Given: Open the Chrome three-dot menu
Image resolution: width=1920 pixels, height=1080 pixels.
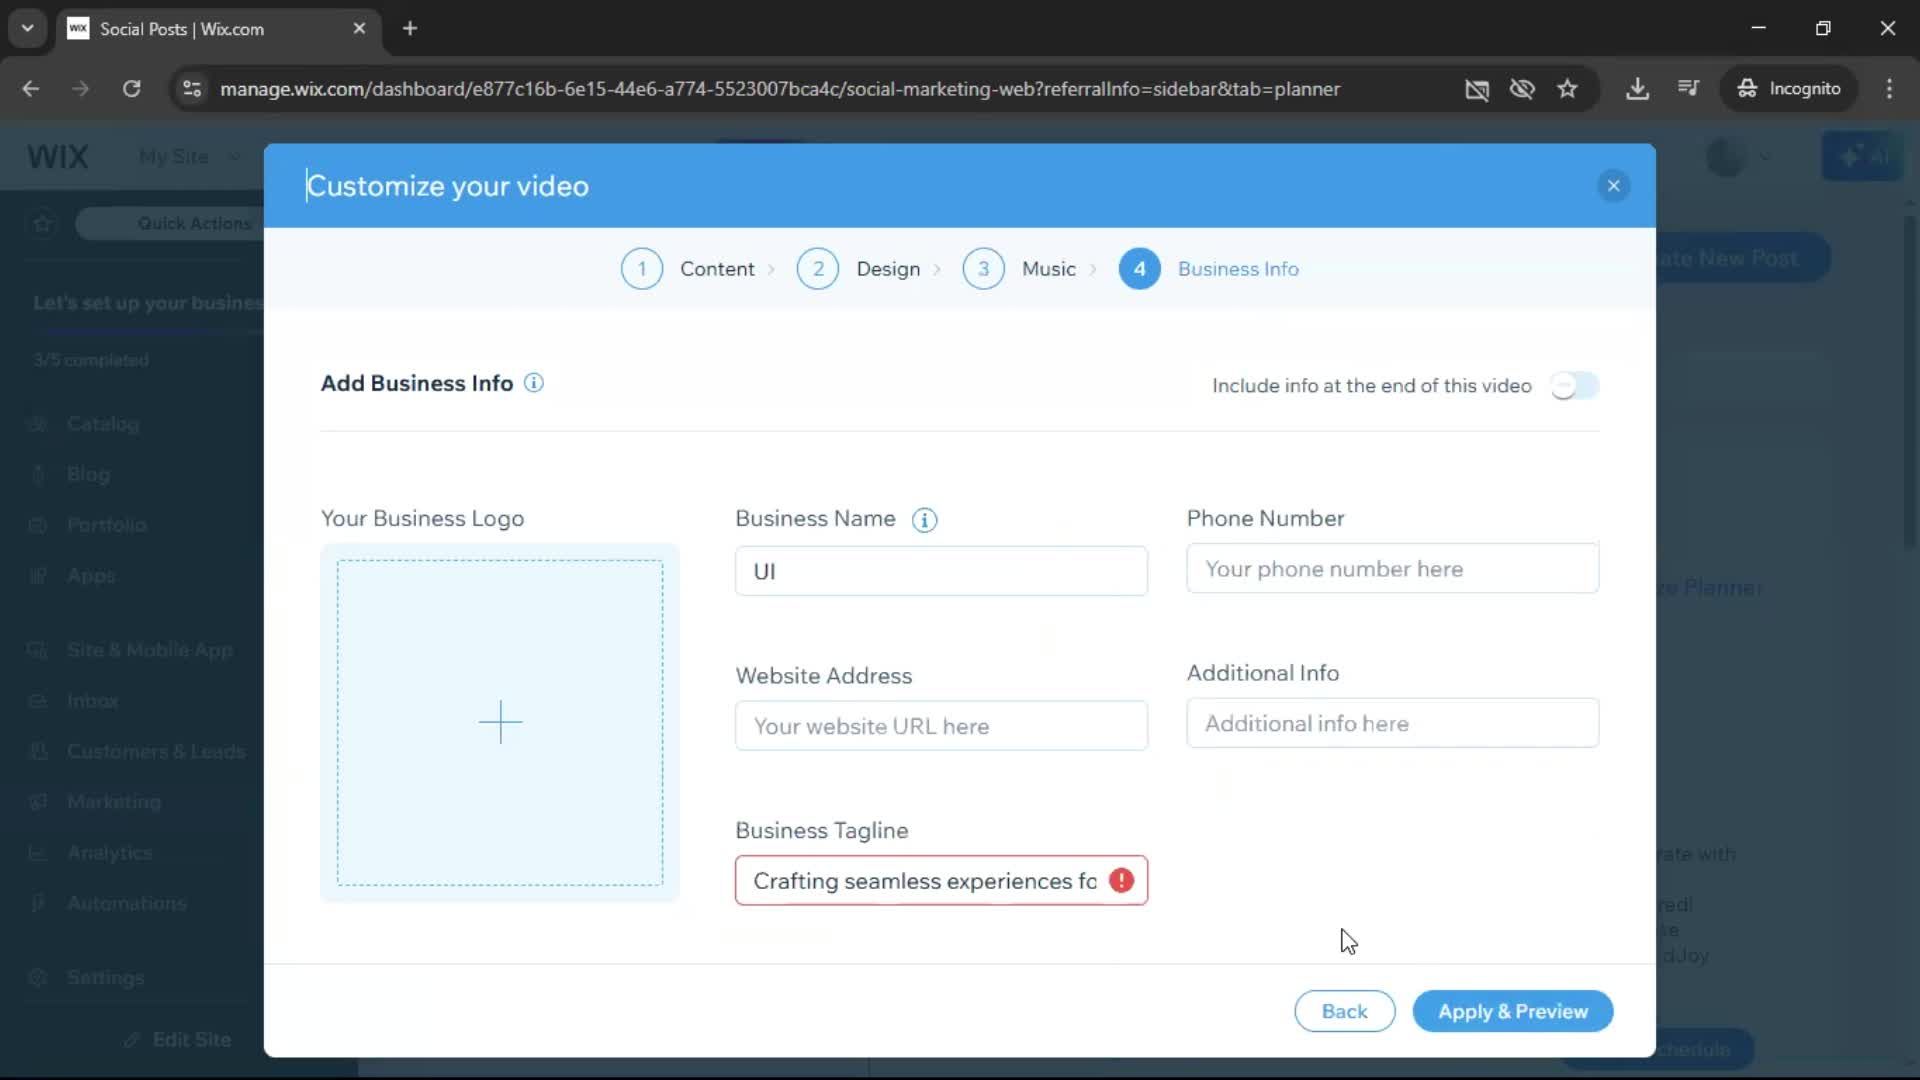Looking at the screenshot, I should pyautogui.click(x=1889, y=89).
